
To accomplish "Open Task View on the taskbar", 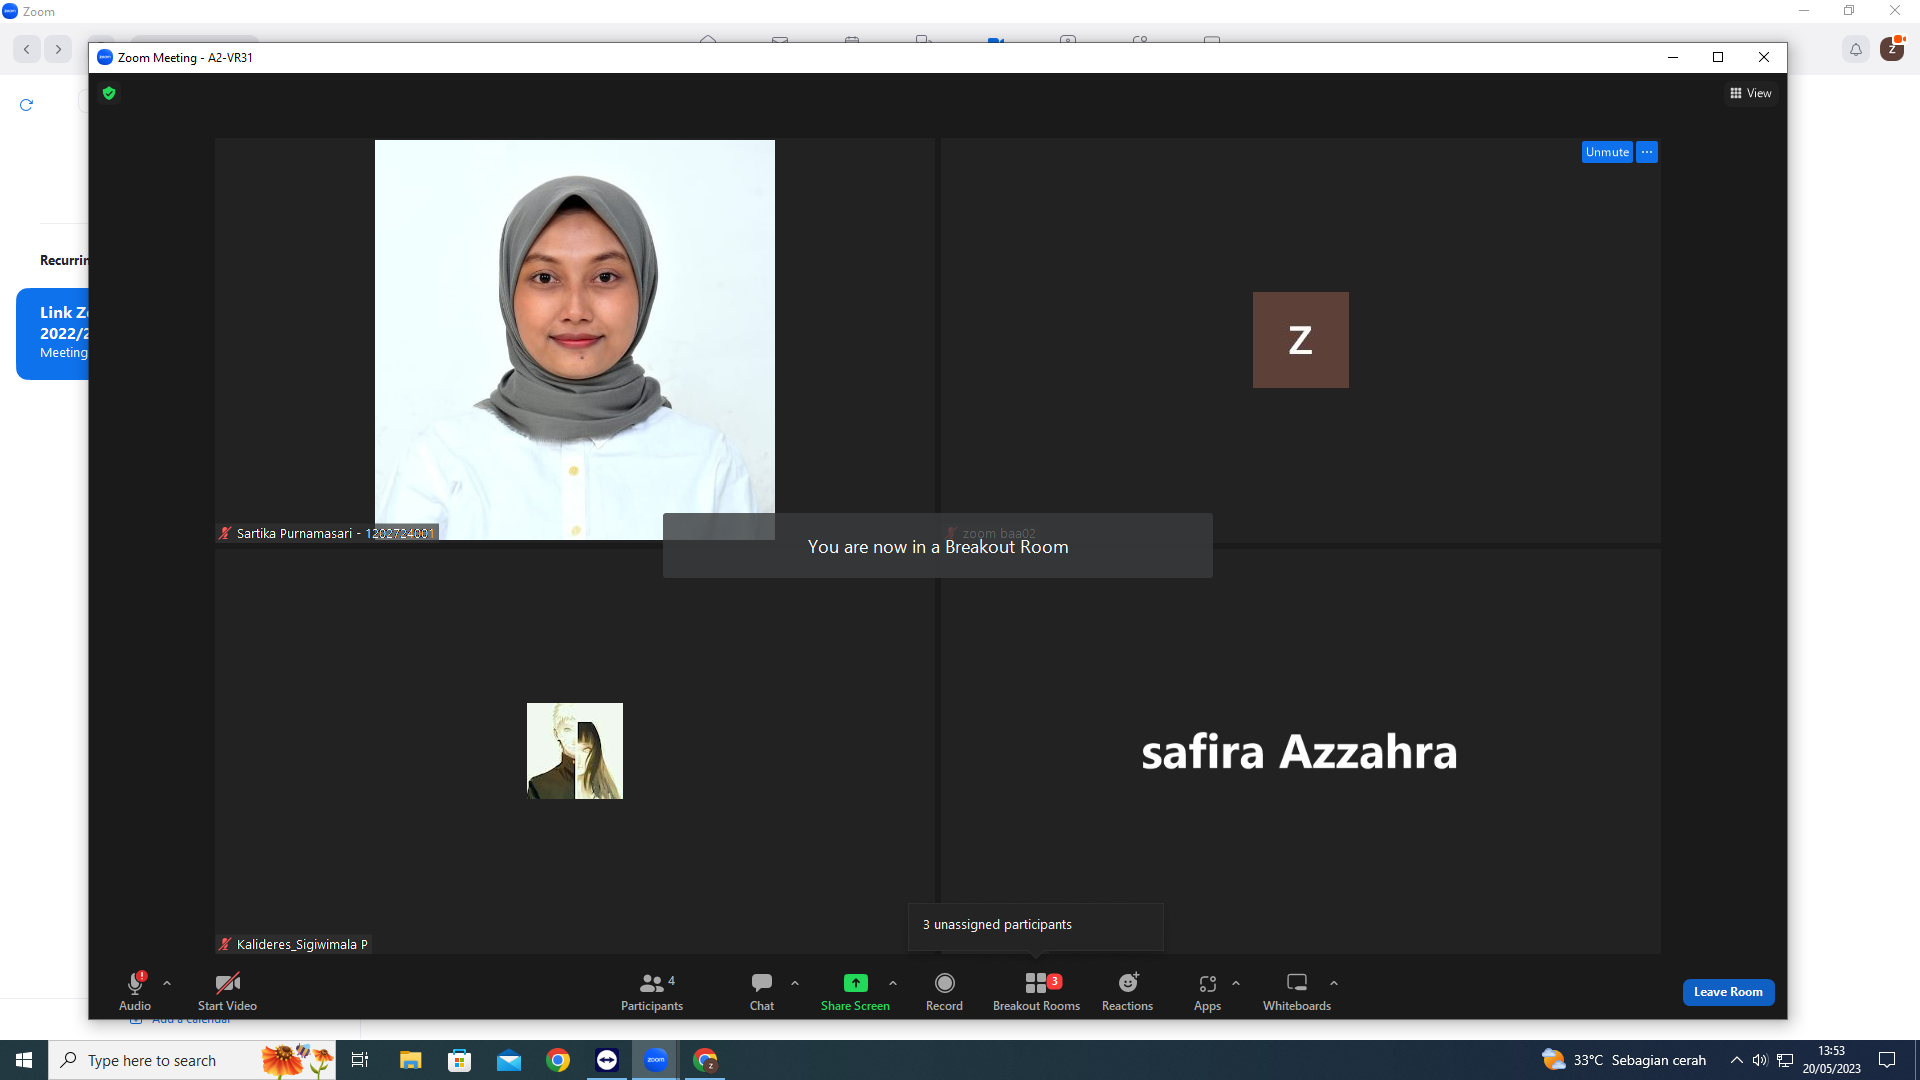I will [x=360, y=1060].
